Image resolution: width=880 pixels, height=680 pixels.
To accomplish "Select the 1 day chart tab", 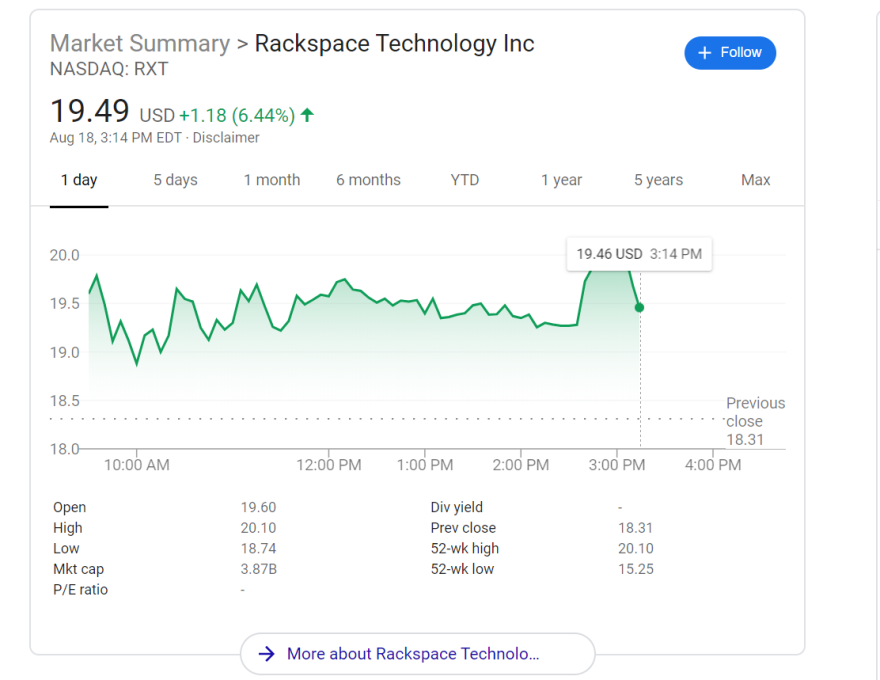I will pos(79,180).
